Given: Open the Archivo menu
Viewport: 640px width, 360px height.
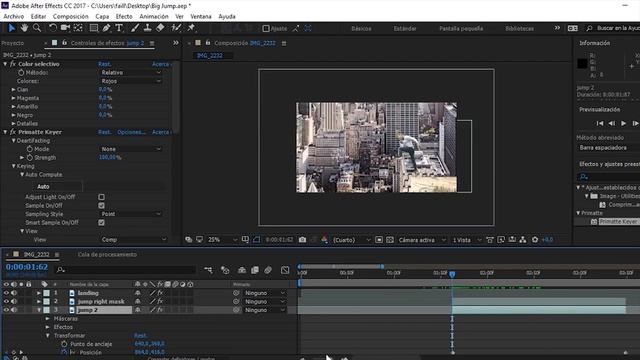Looking at the screenshot, I should [x=13, y=16].
